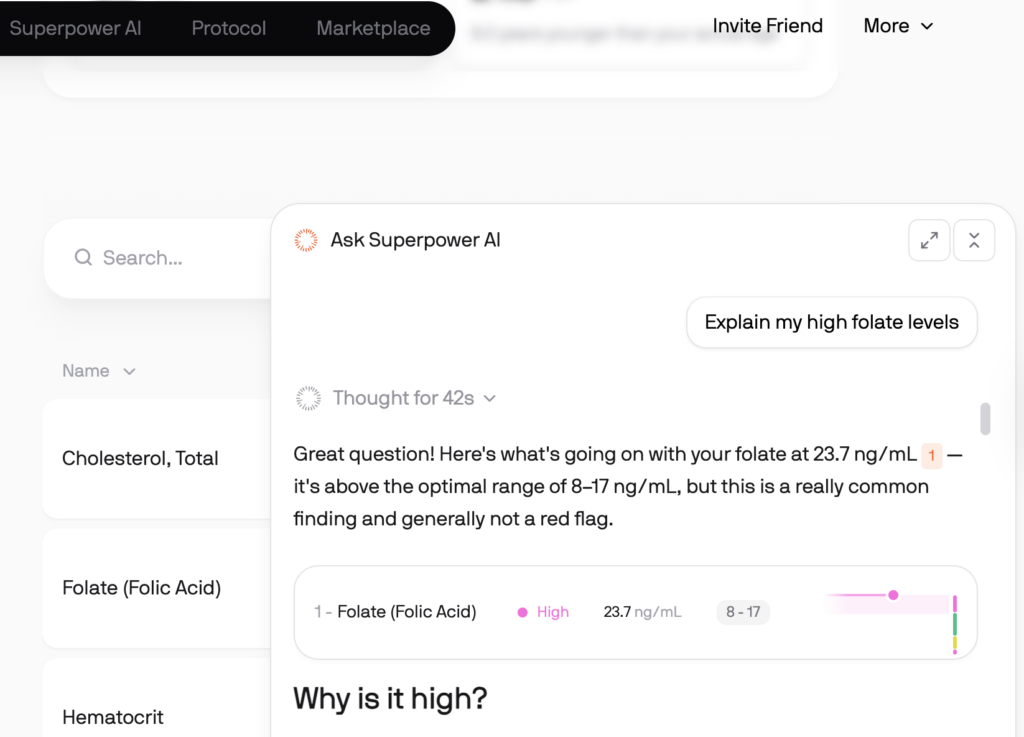The image size is (1024, 737).
Task: Expand the Thought for 42s section
Action: pos(415,398)
